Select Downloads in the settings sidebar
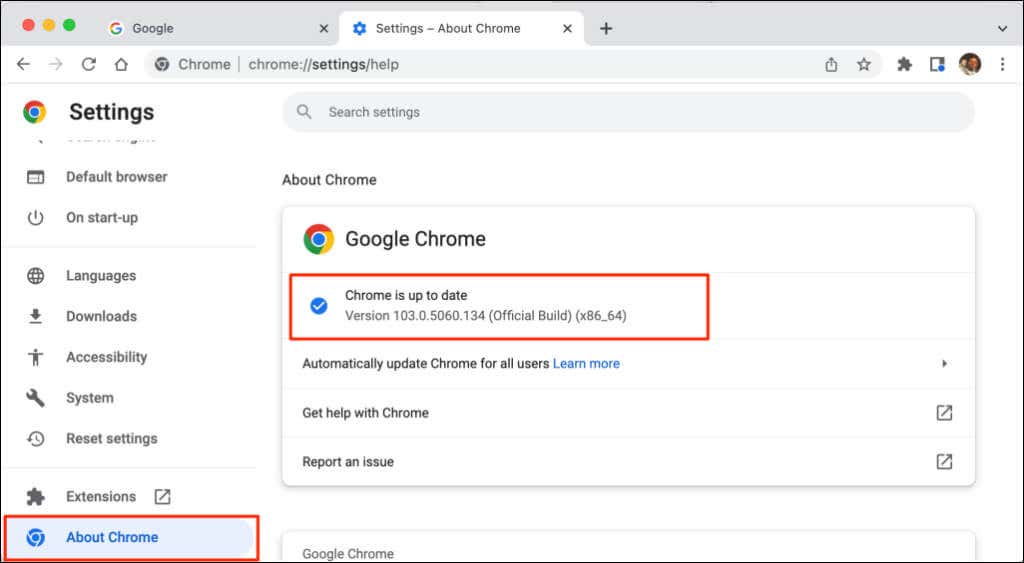The image size is (1024, 563). click(x=101, y=316)
